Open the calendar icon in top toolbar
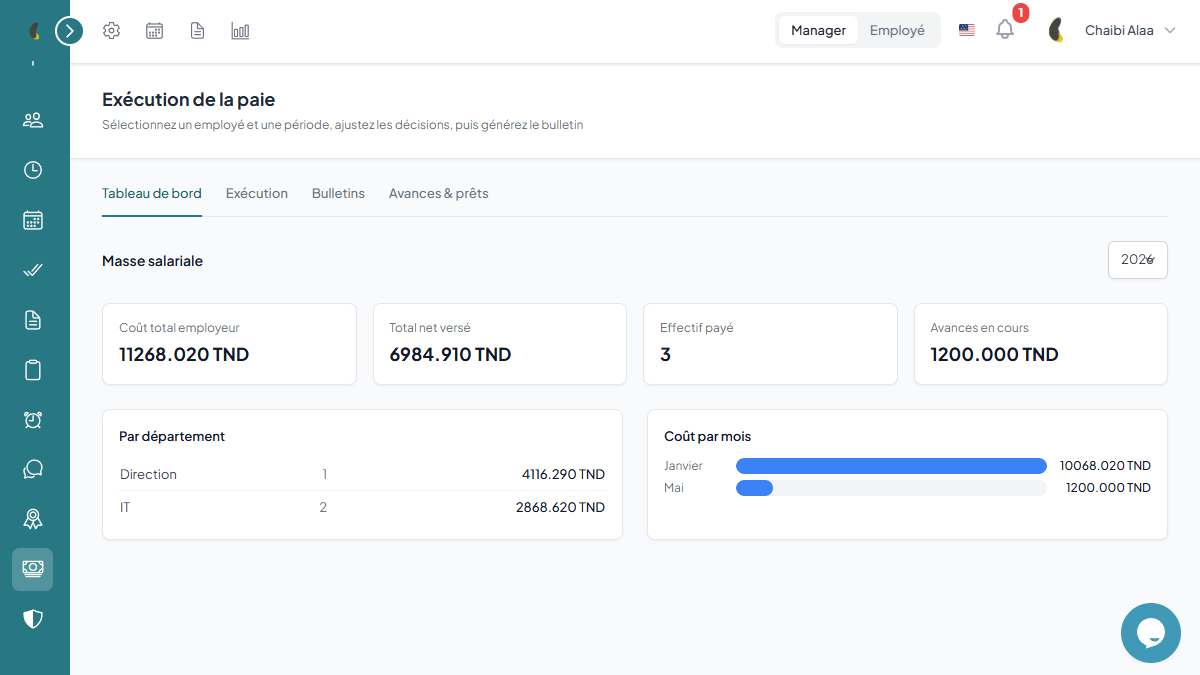The height and width of the screenshot is (675, 1200). click(154, 31)
